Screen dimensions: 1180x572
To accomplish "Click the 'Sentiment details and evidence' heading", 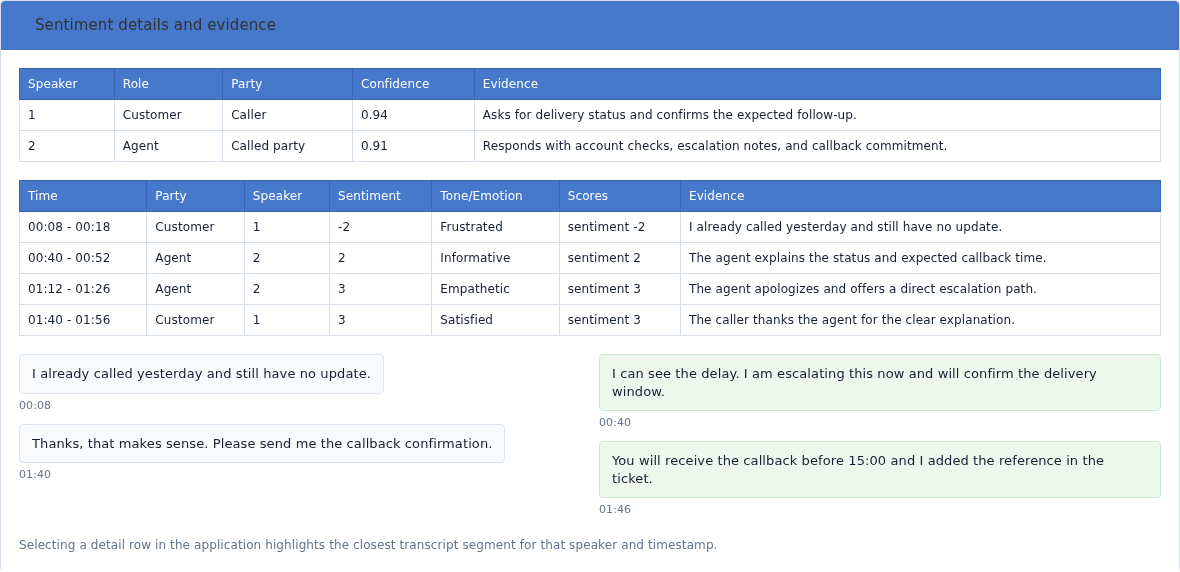I will coord(155,25).
